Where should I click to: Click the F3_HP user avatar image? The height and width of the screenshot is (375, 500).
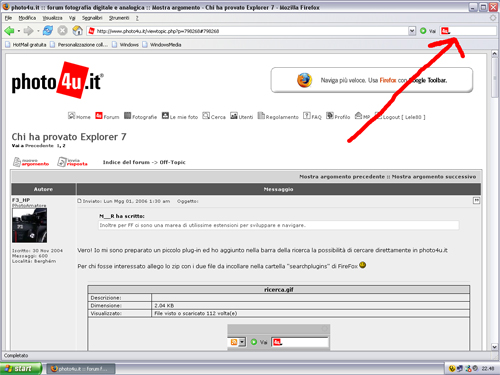(29, 225)
